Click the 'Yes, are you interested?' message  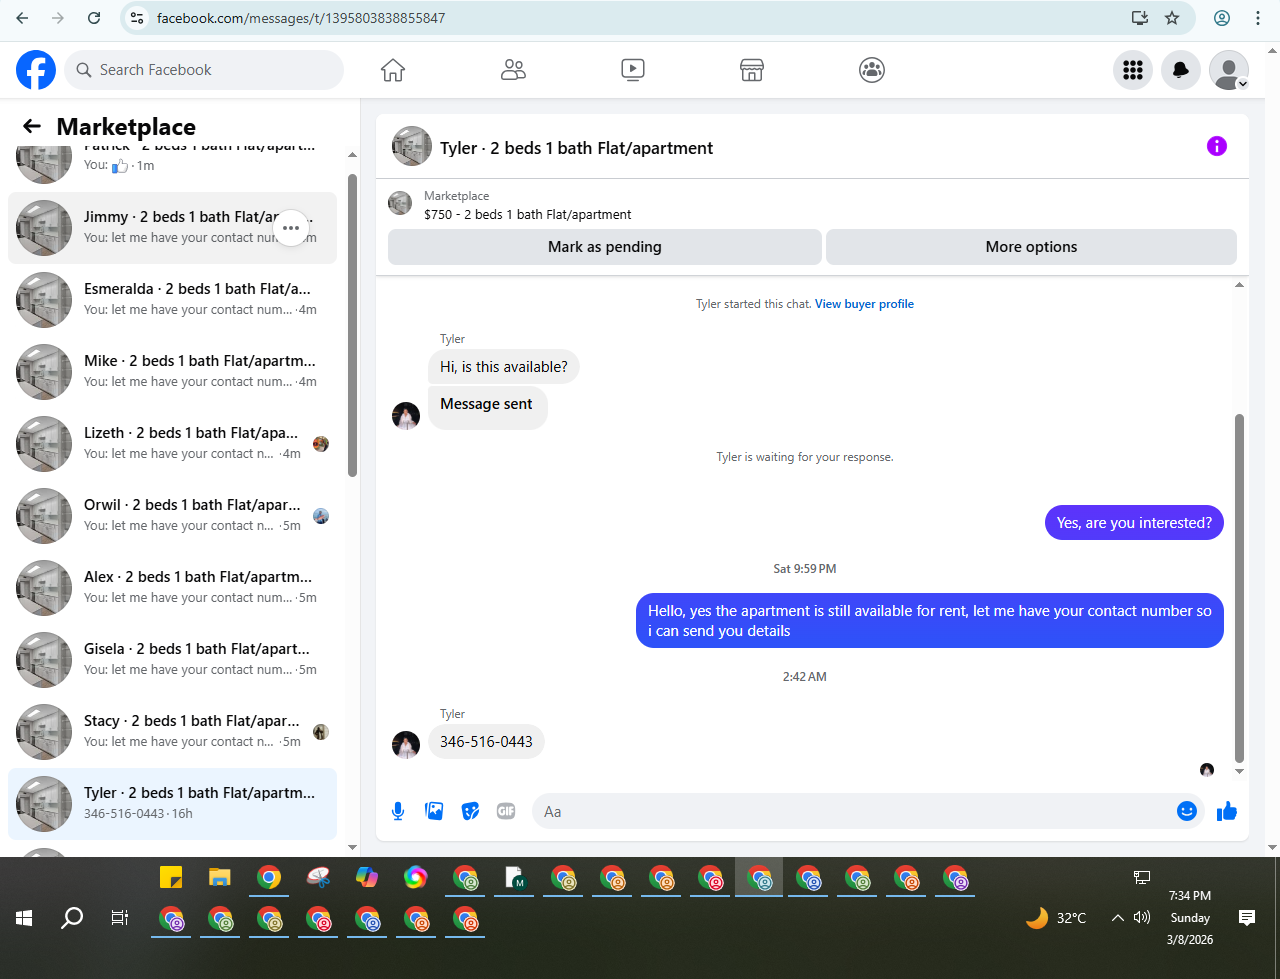tap(1134, 523)
